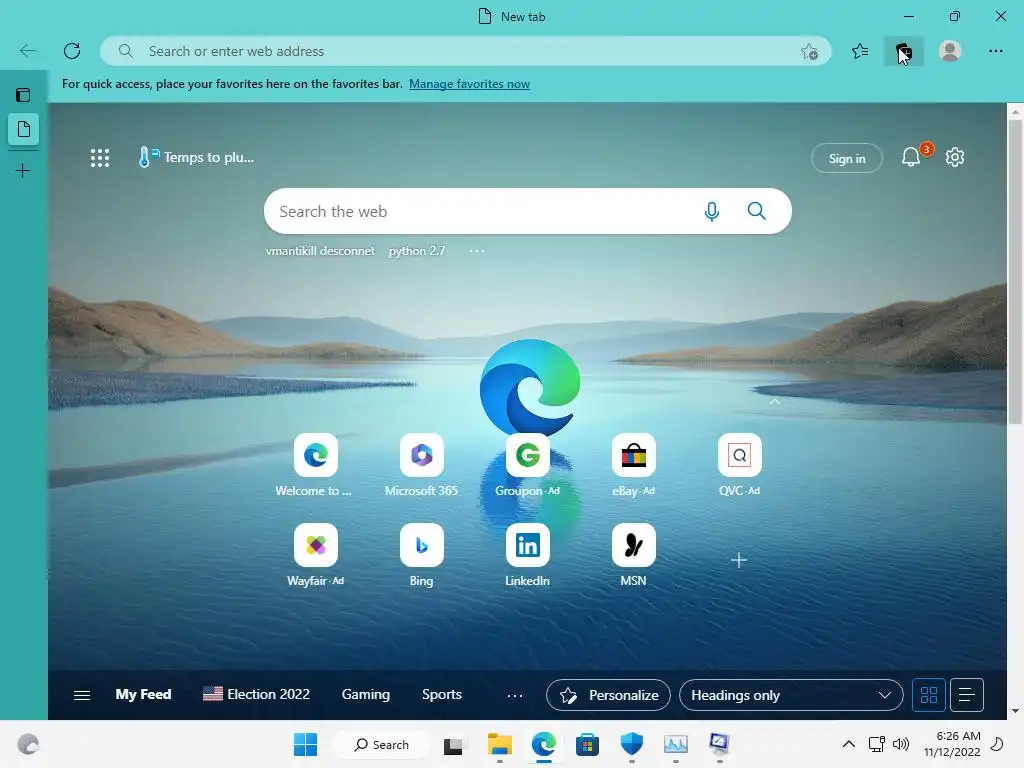Open Microsoft 365 quick link

click(421, 465)
